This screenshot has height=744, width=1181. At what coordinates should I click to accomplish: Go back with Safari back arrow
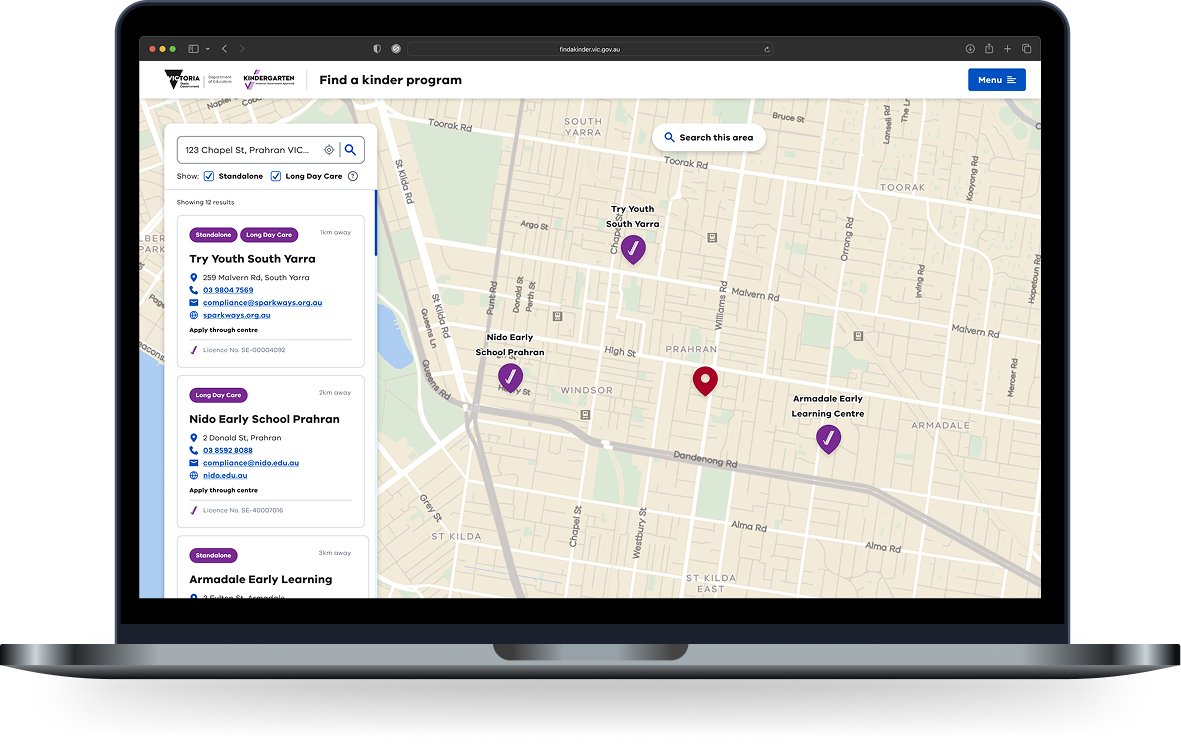(x=224, y=49)
